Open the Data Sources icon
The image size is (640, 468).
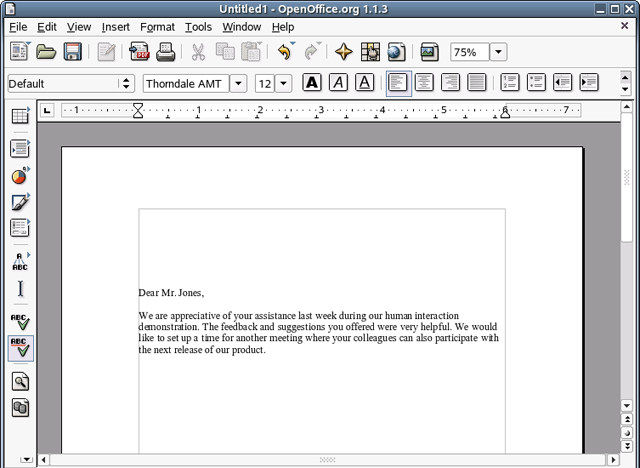click(x=20, y=408)
